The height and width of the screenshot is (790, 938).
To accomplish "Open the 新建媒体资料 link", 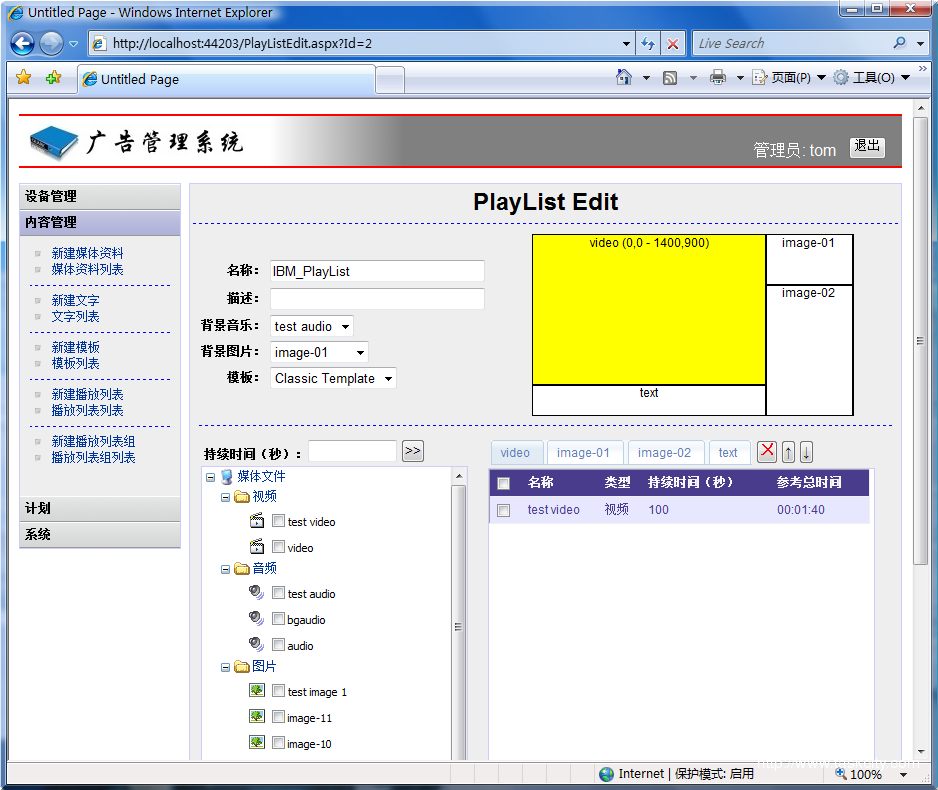I will (88, 254).
